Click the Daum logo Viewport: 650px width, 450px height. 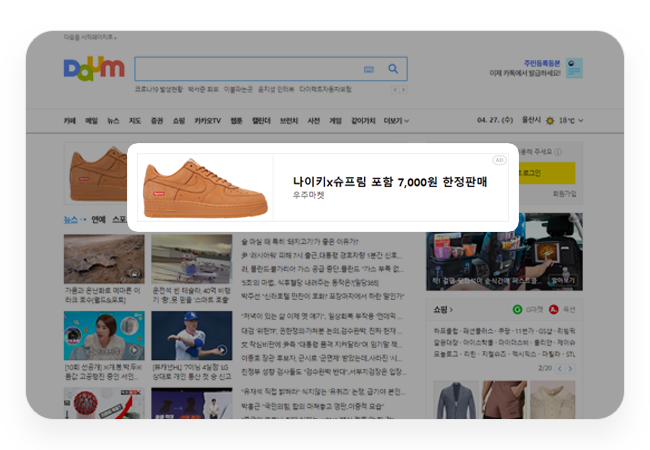(x=94, y=68)
